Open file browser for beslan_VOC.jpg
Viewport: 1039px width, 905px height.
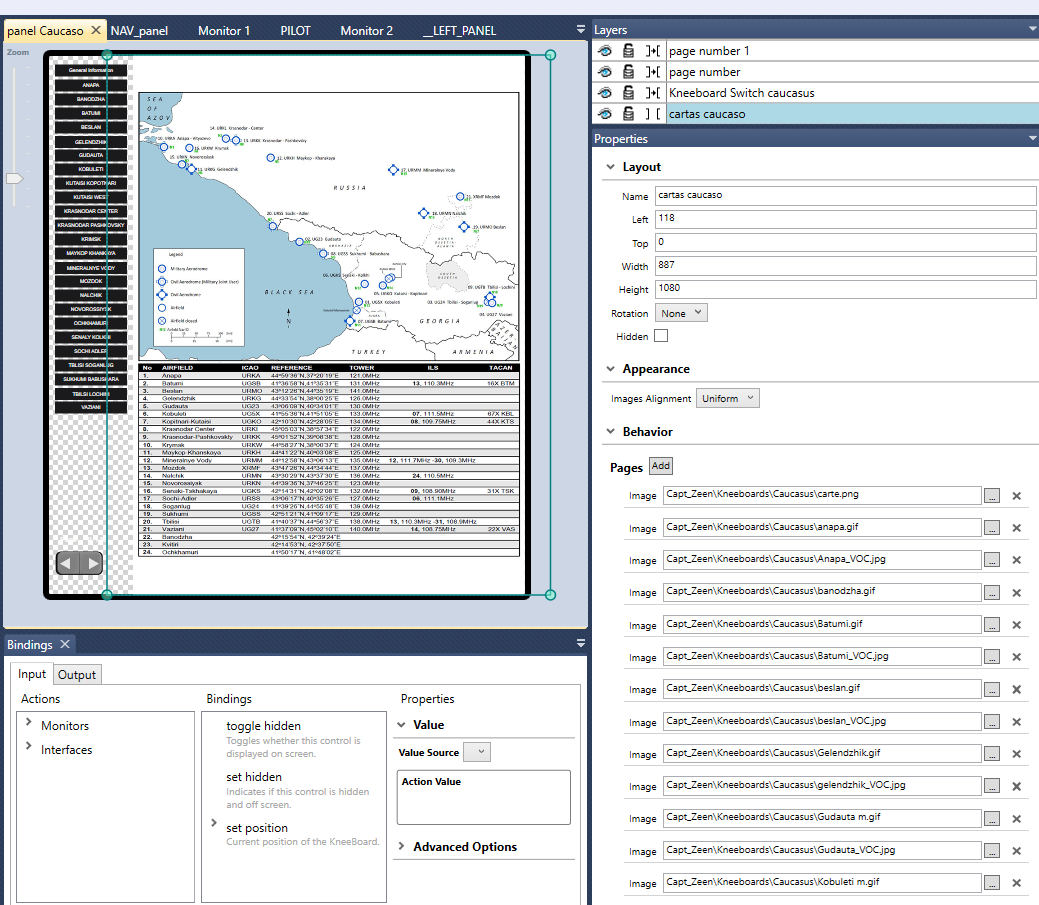pos(991,721)
